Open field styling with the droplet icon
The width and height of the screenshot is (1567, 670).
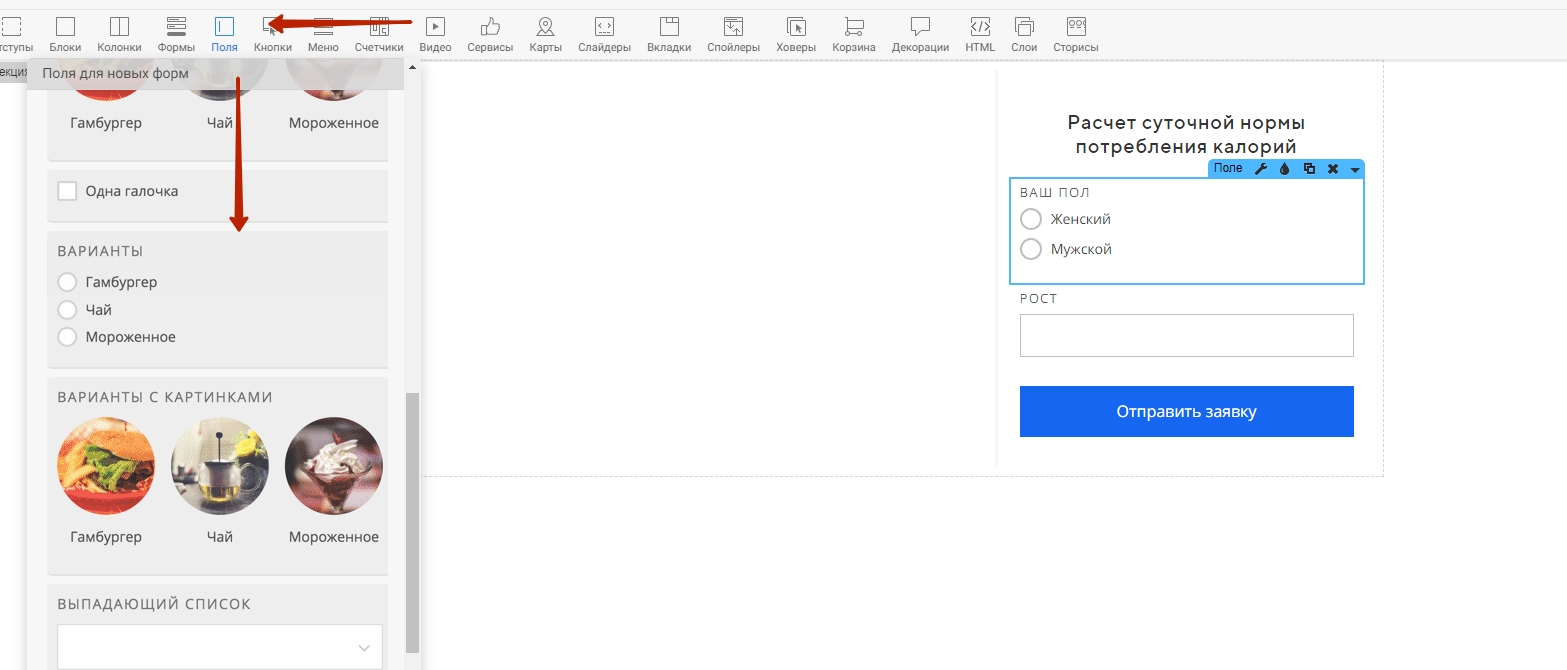click(1285, 169)
